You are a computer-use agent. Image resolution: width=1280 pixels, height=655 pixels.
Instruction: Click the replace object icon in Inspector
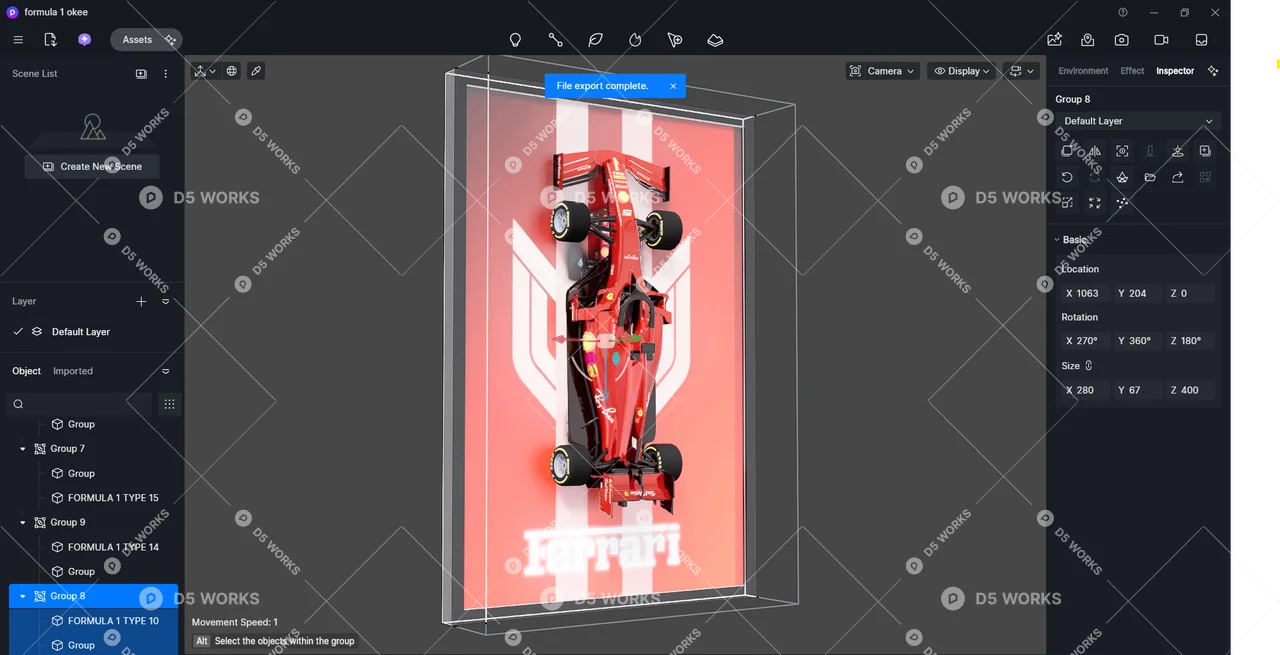[x=1067, y=203]
